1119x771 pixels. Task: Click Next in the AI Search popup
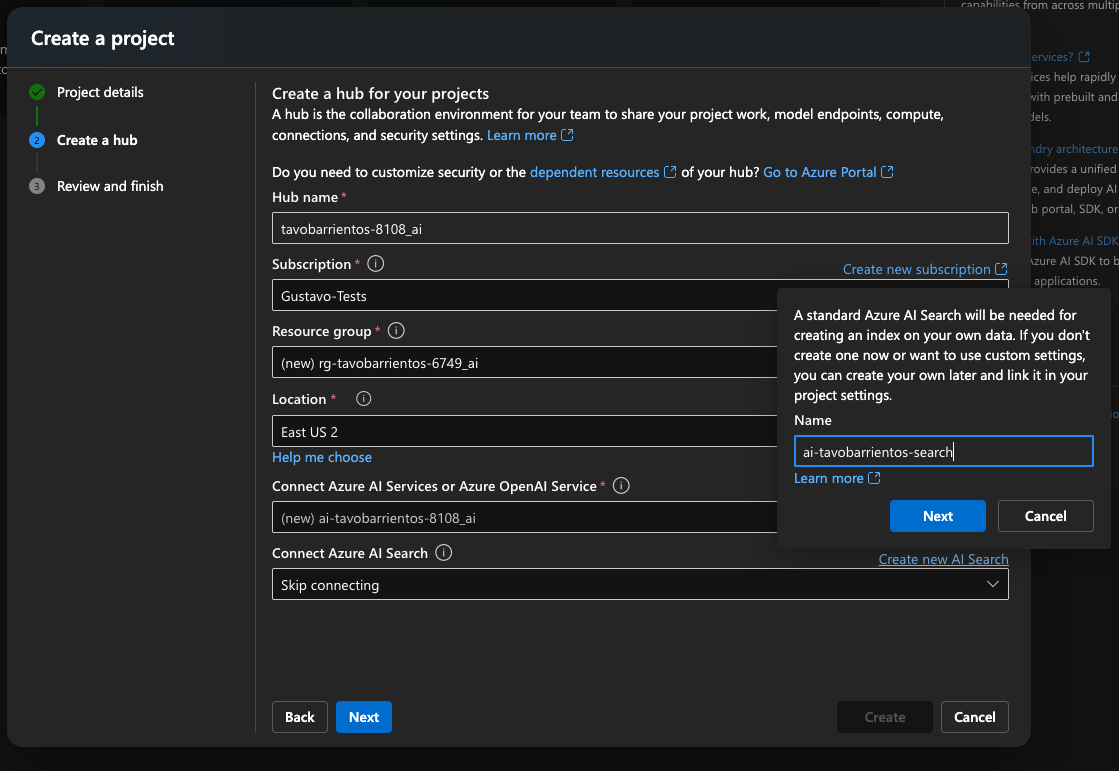point(938,516)
